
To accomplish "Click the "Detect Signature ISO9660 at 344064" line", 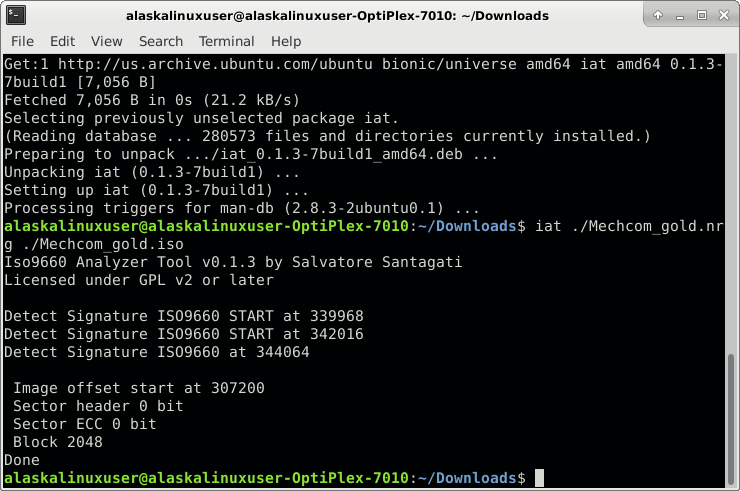I will (x=170, y=352).
